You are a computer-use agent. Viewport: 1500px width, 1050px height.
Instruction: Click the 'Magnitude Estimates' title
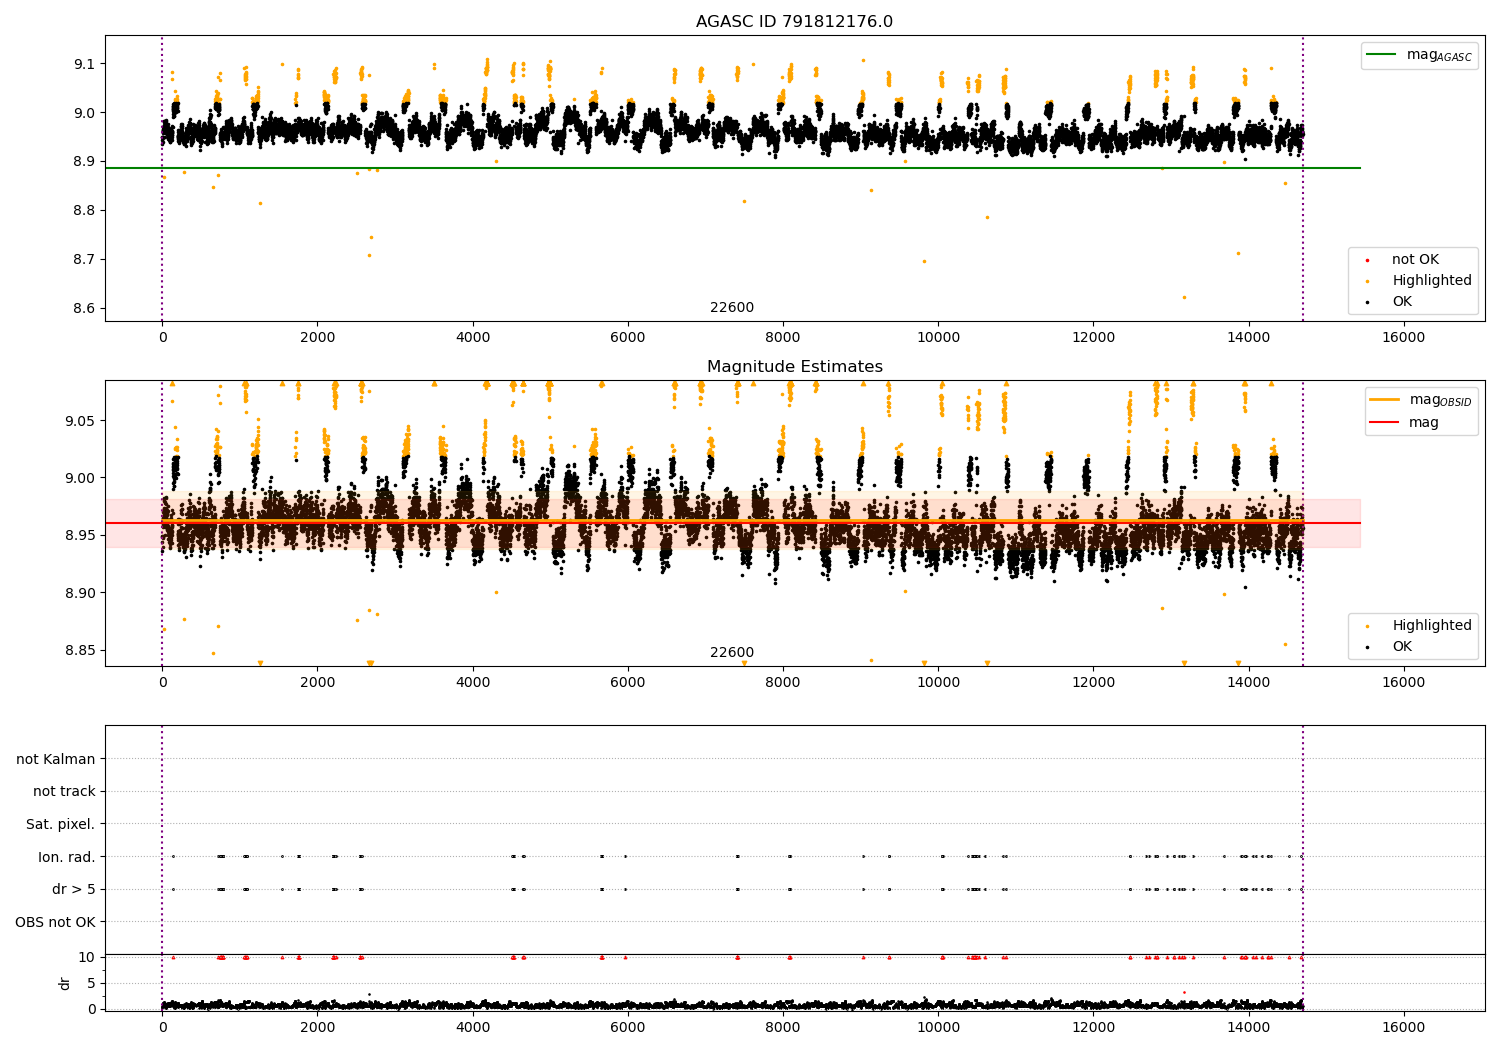[794, 367]
